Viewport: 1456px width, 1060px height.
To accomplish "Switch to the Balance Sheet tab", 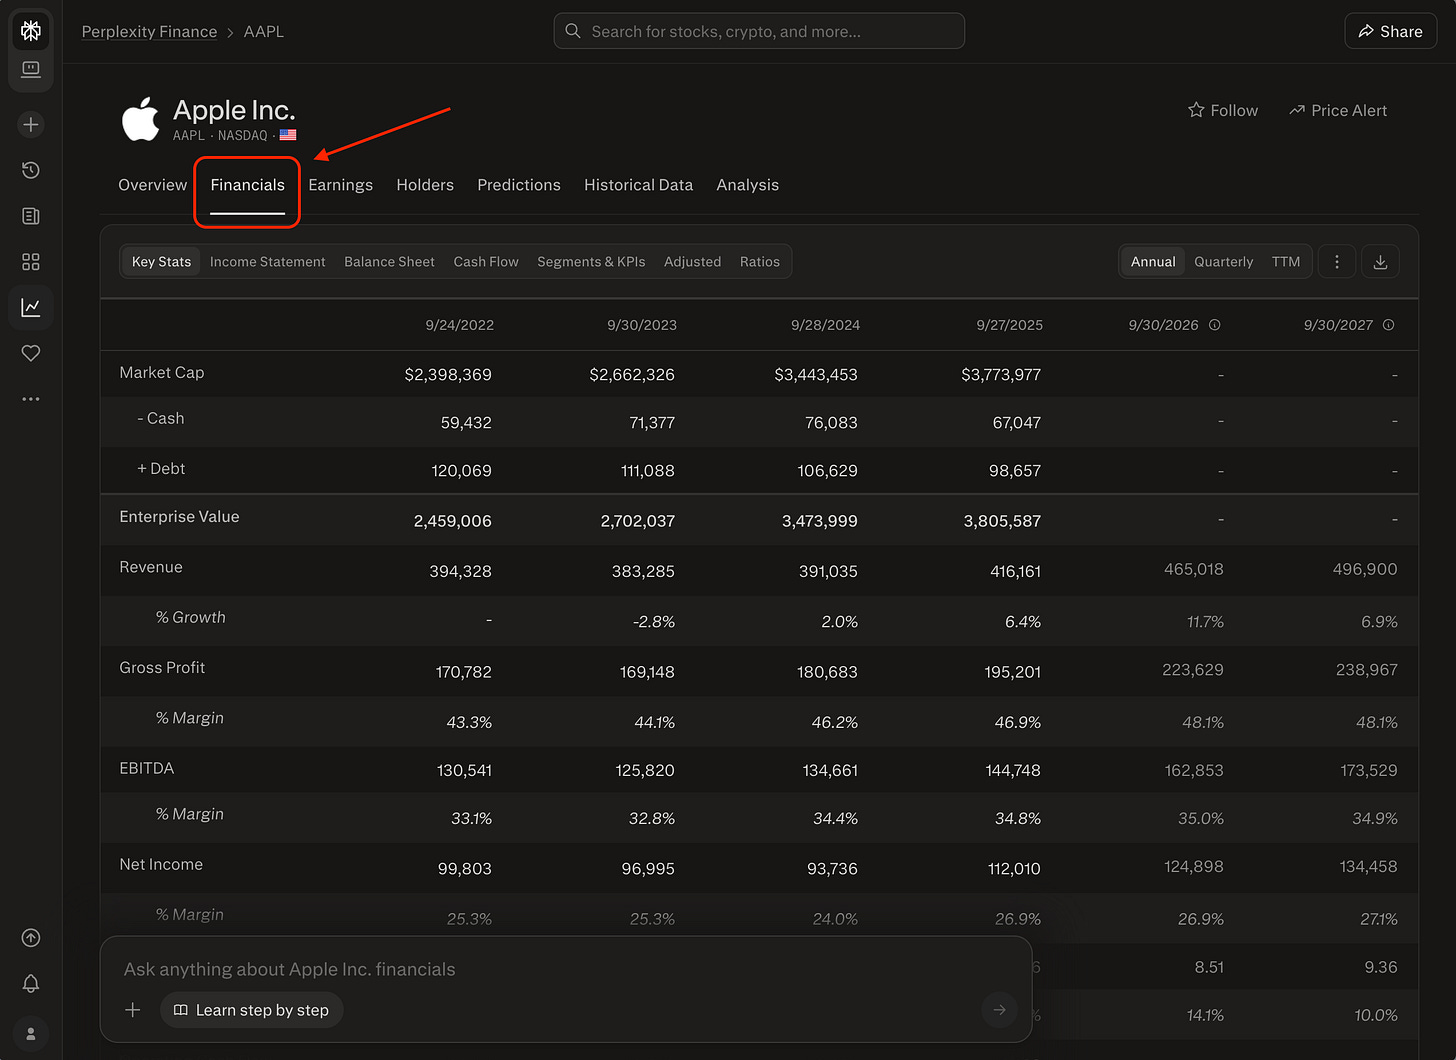I will (x=389, y=261).
